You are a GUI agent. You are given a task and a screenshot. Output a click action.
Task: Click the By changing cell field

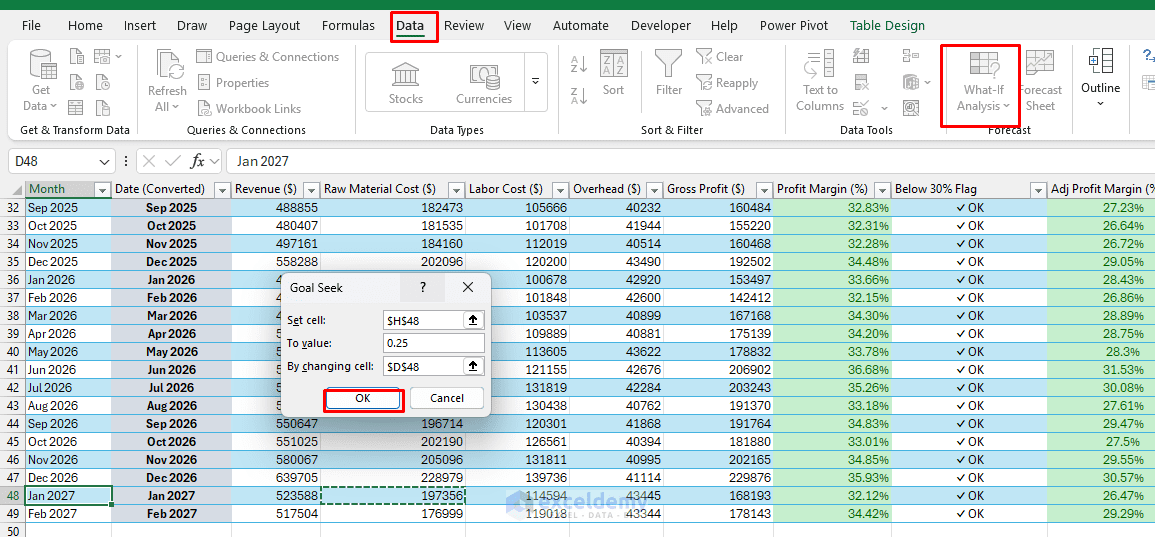(x=424, y=366)
